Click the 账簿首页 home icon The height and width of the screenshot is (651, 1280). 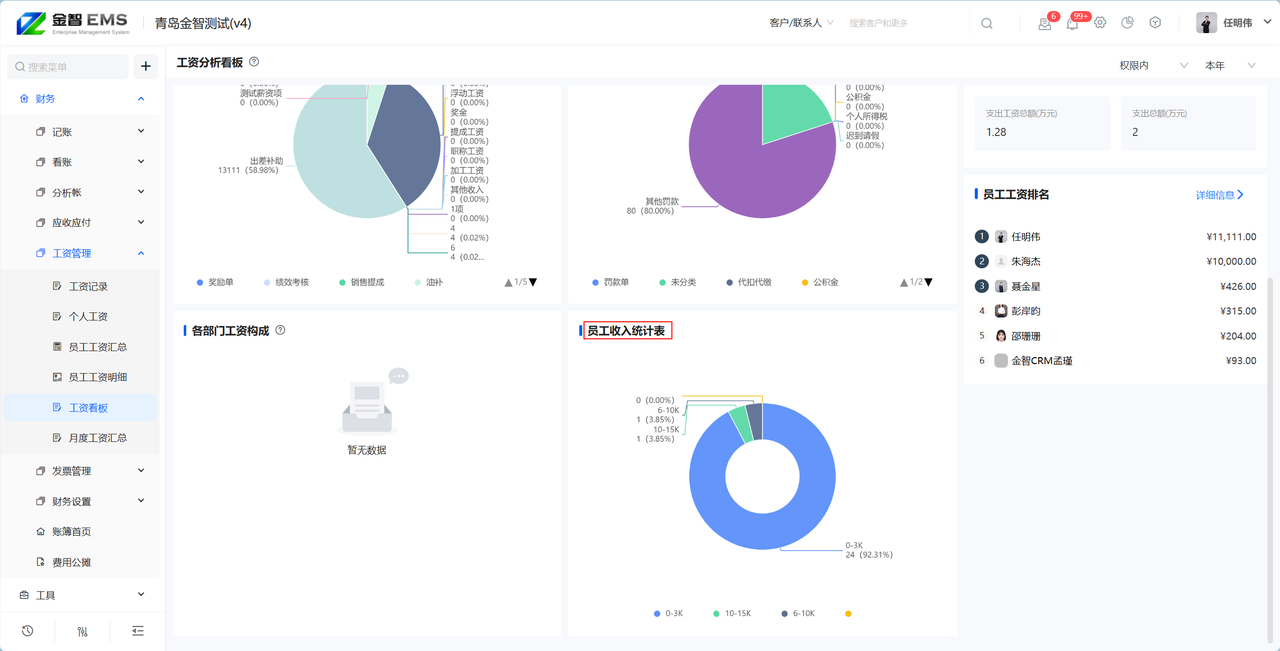coord(41,532)
